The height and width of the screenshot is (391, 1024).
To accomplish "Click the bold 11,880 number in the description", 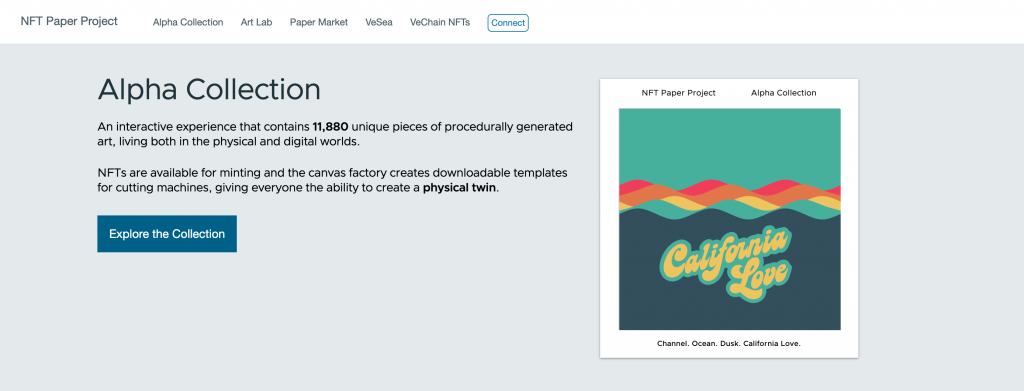I will pyautogui.click(x=330, y=127).
